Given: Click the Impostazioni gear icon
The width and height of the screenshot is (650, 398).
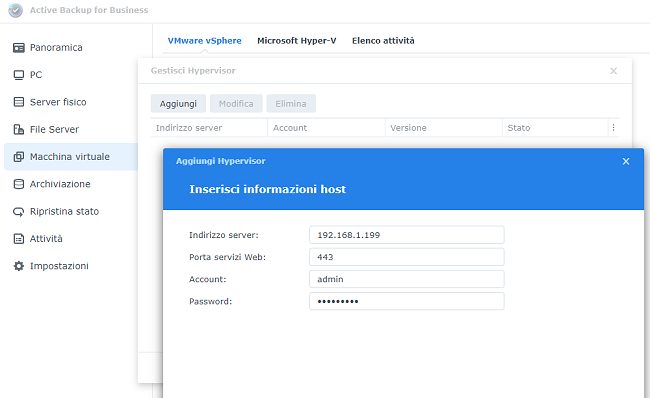Looking at the screenshot, I should pos(19,266).
